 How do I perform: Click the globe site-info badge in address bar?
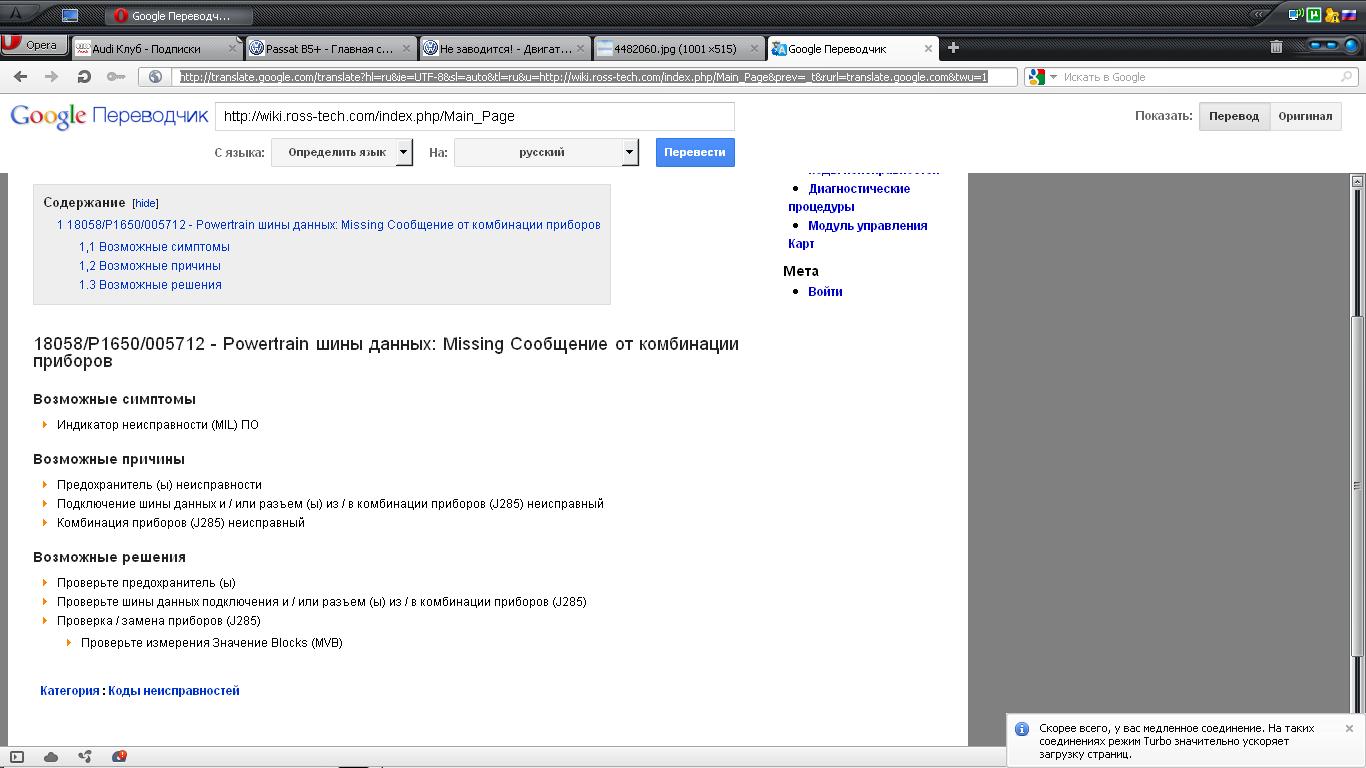click(155, 77)
